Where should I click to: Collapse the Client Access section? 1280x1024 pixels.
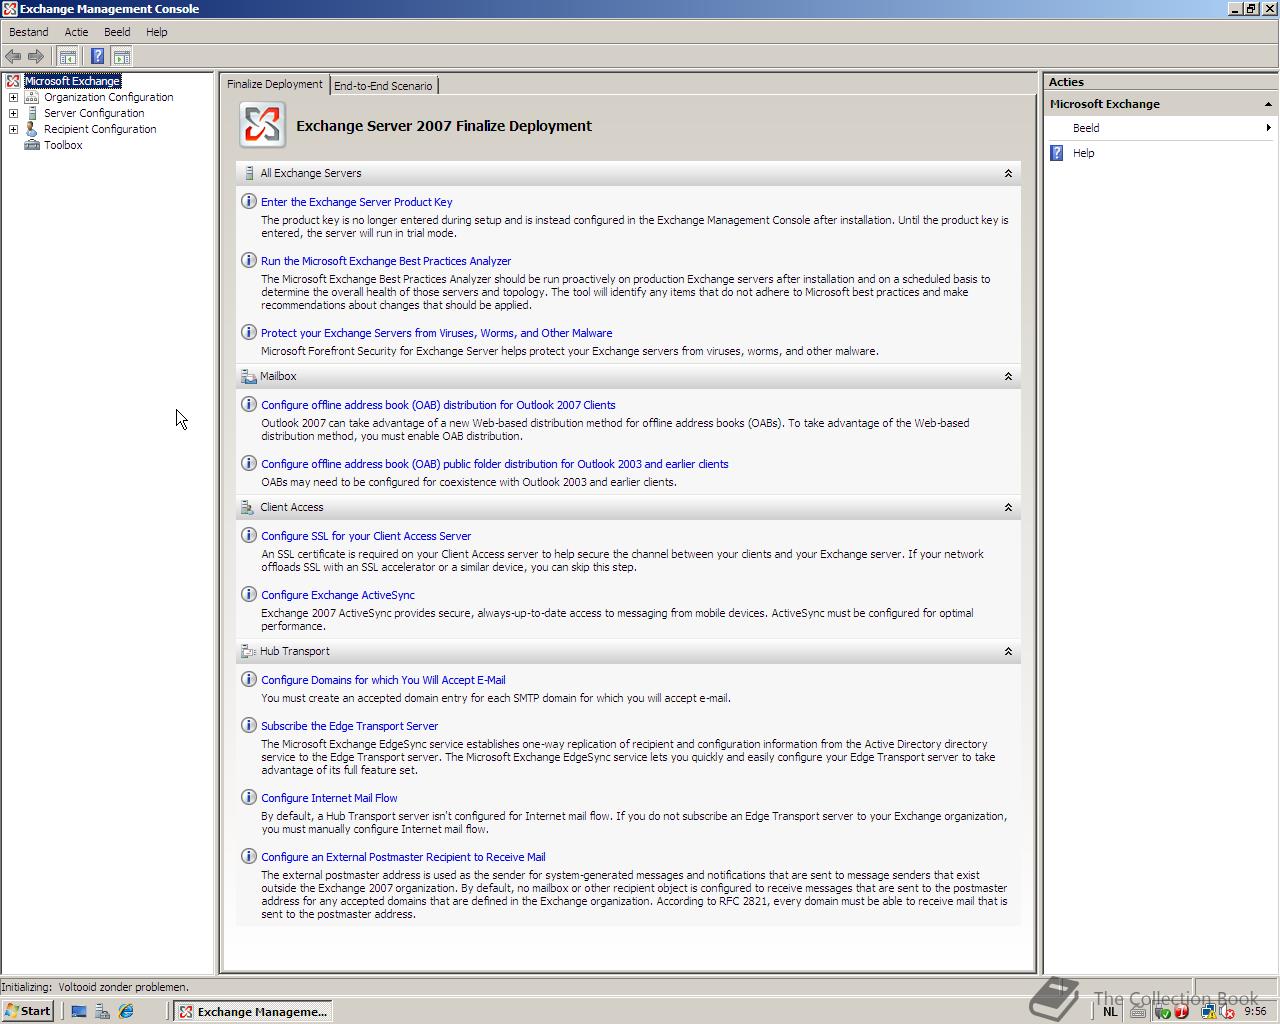coord(1008,507)
